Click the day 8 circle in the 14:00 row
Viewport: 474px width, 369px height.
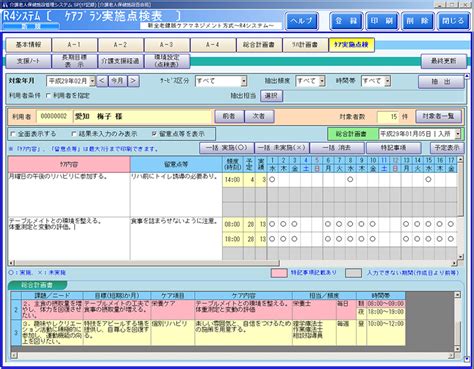click(350, 180)
